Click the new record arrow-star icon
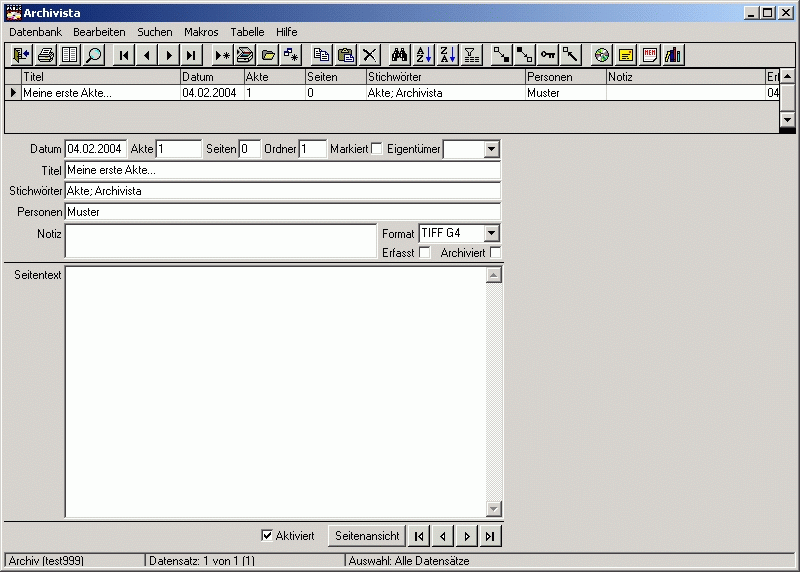The height and width of the screenshot is (572, 800). coord(222,55)
